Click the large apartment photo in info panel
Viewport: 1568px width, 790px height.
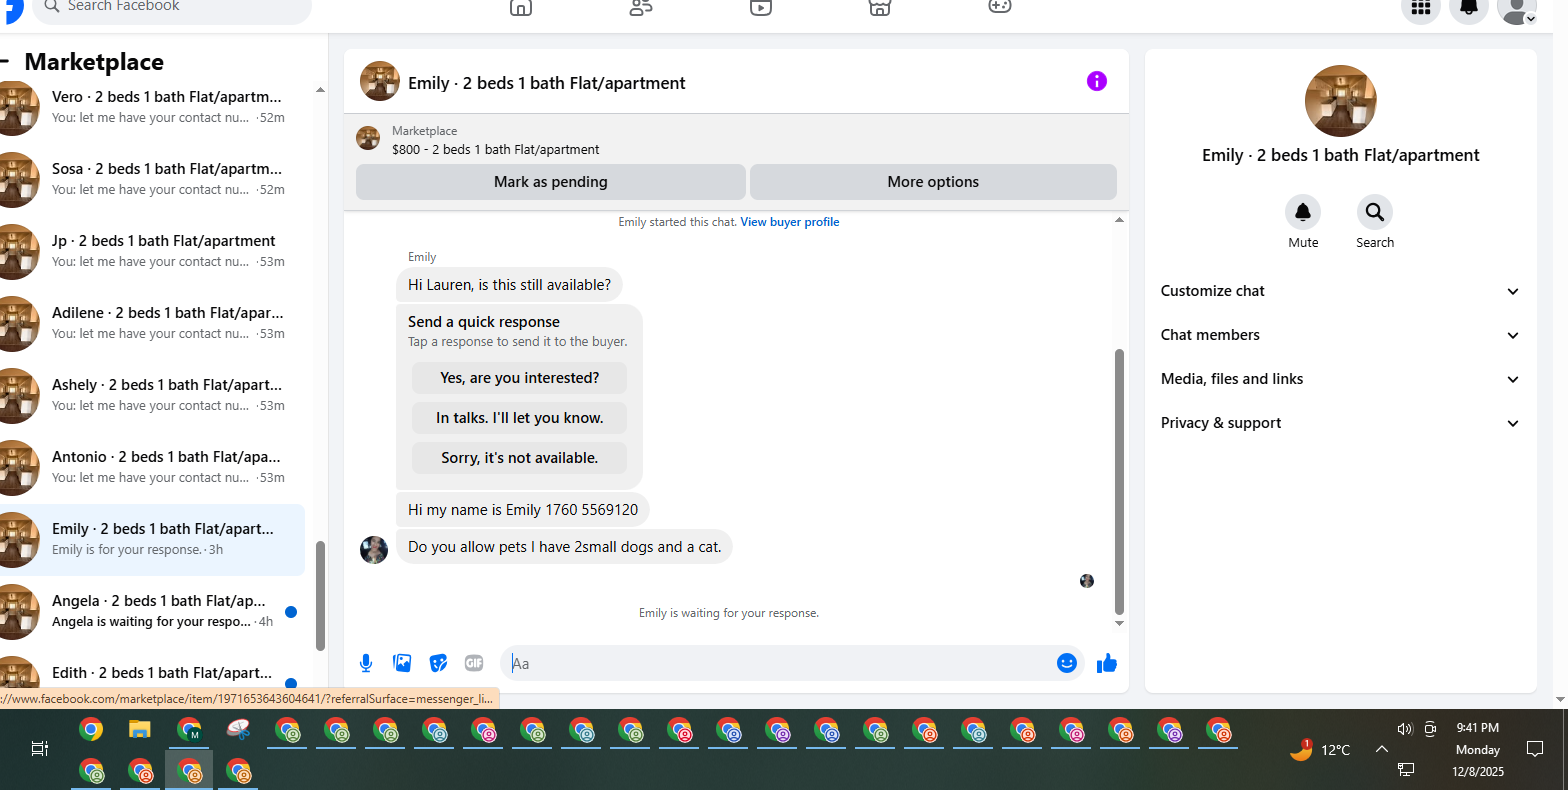pos(1341,101)
